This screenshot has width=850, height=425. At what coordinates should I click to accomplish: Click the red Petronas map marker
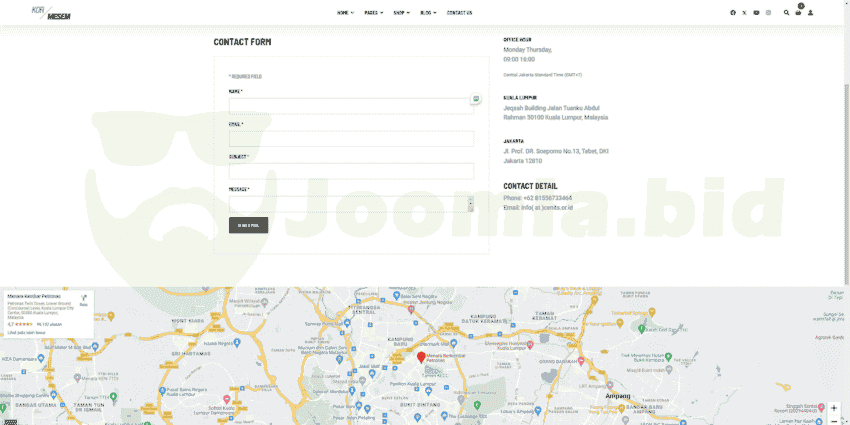coord(421,357)
